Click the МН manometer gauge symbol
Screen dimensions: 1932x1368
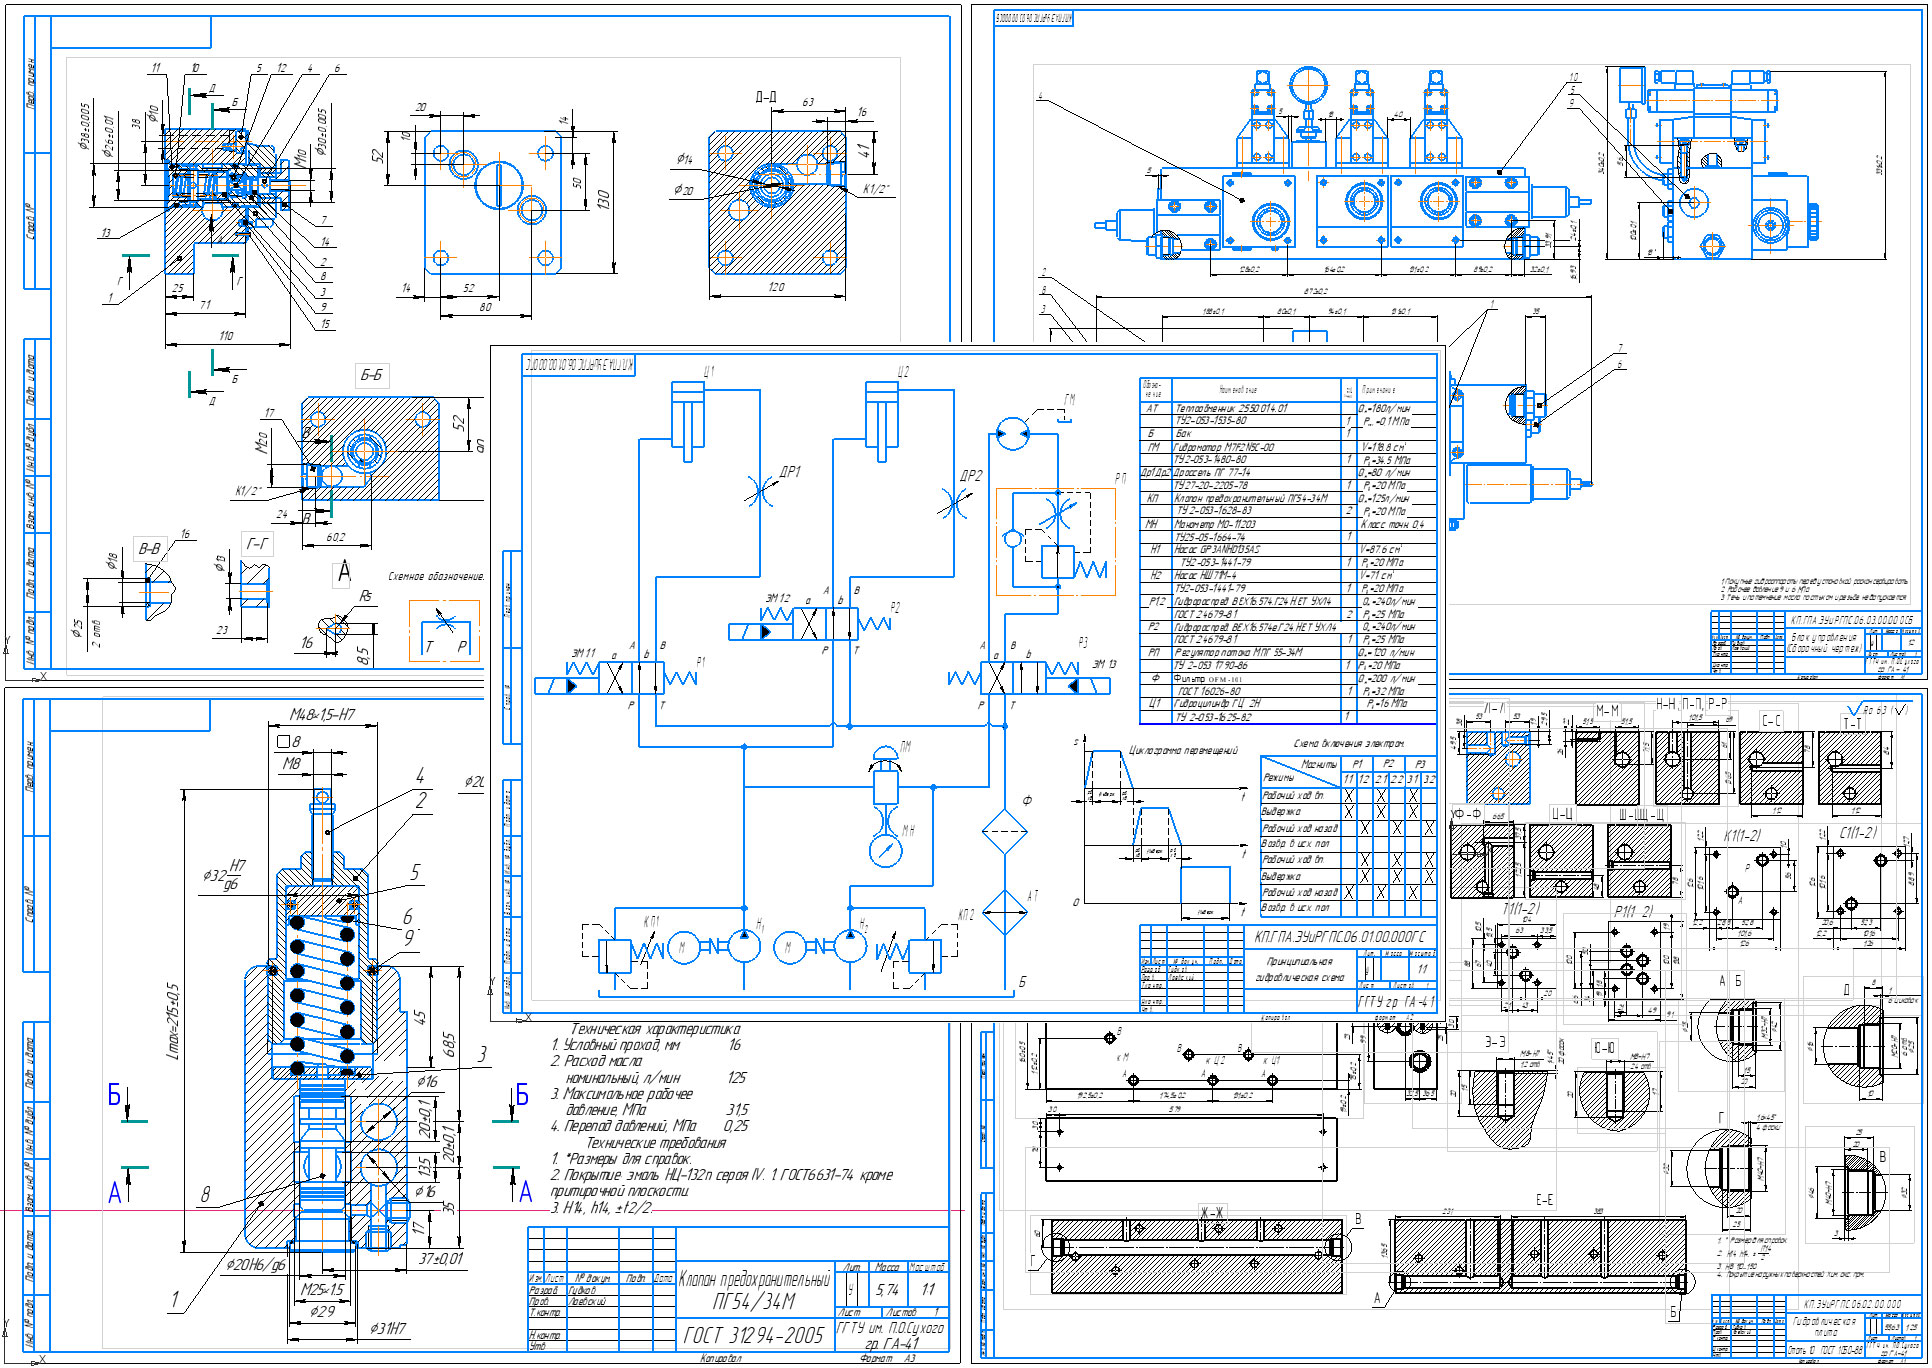886,850
